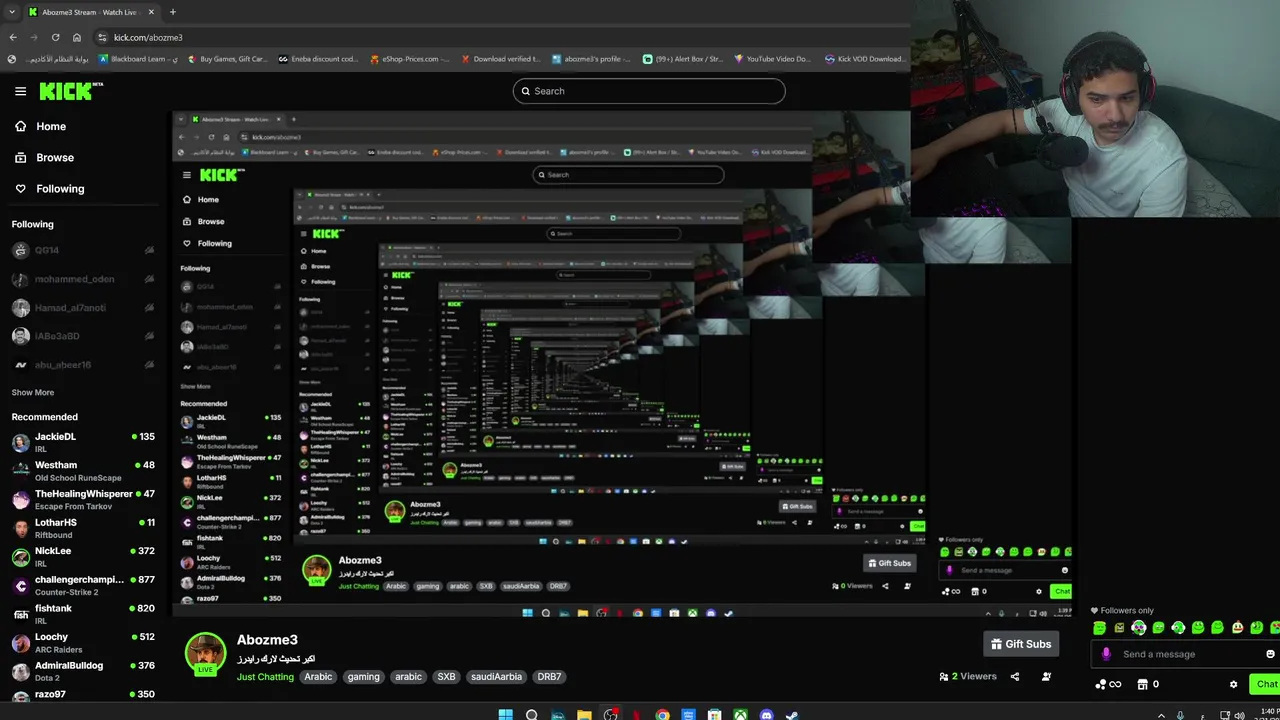The height and width of the screenshot is (720, 1280).
Task: Click the Gift Subs button
Action: pos(1021,644)
